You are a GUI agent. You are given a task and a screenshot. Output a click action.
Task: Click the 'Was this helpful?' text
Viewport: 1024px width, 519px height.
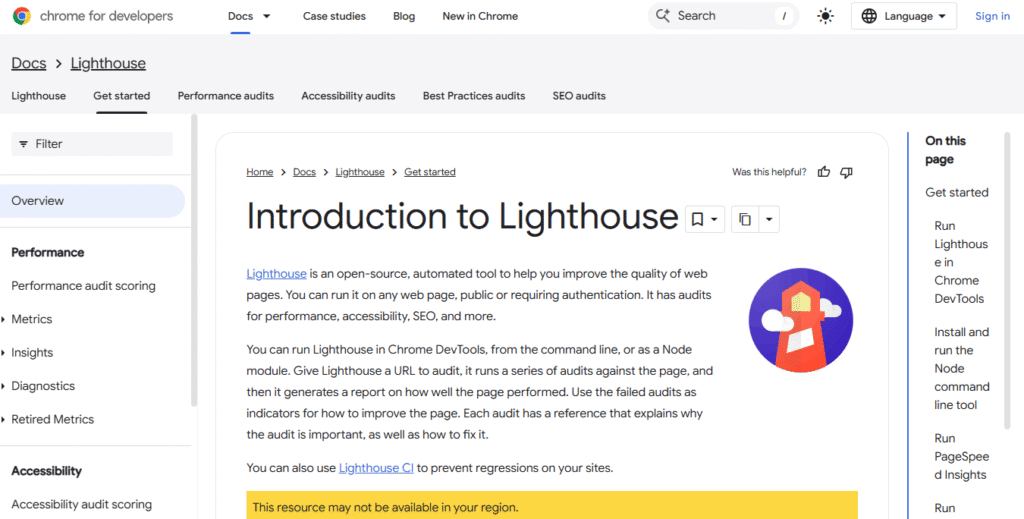(x=769, y=172)
